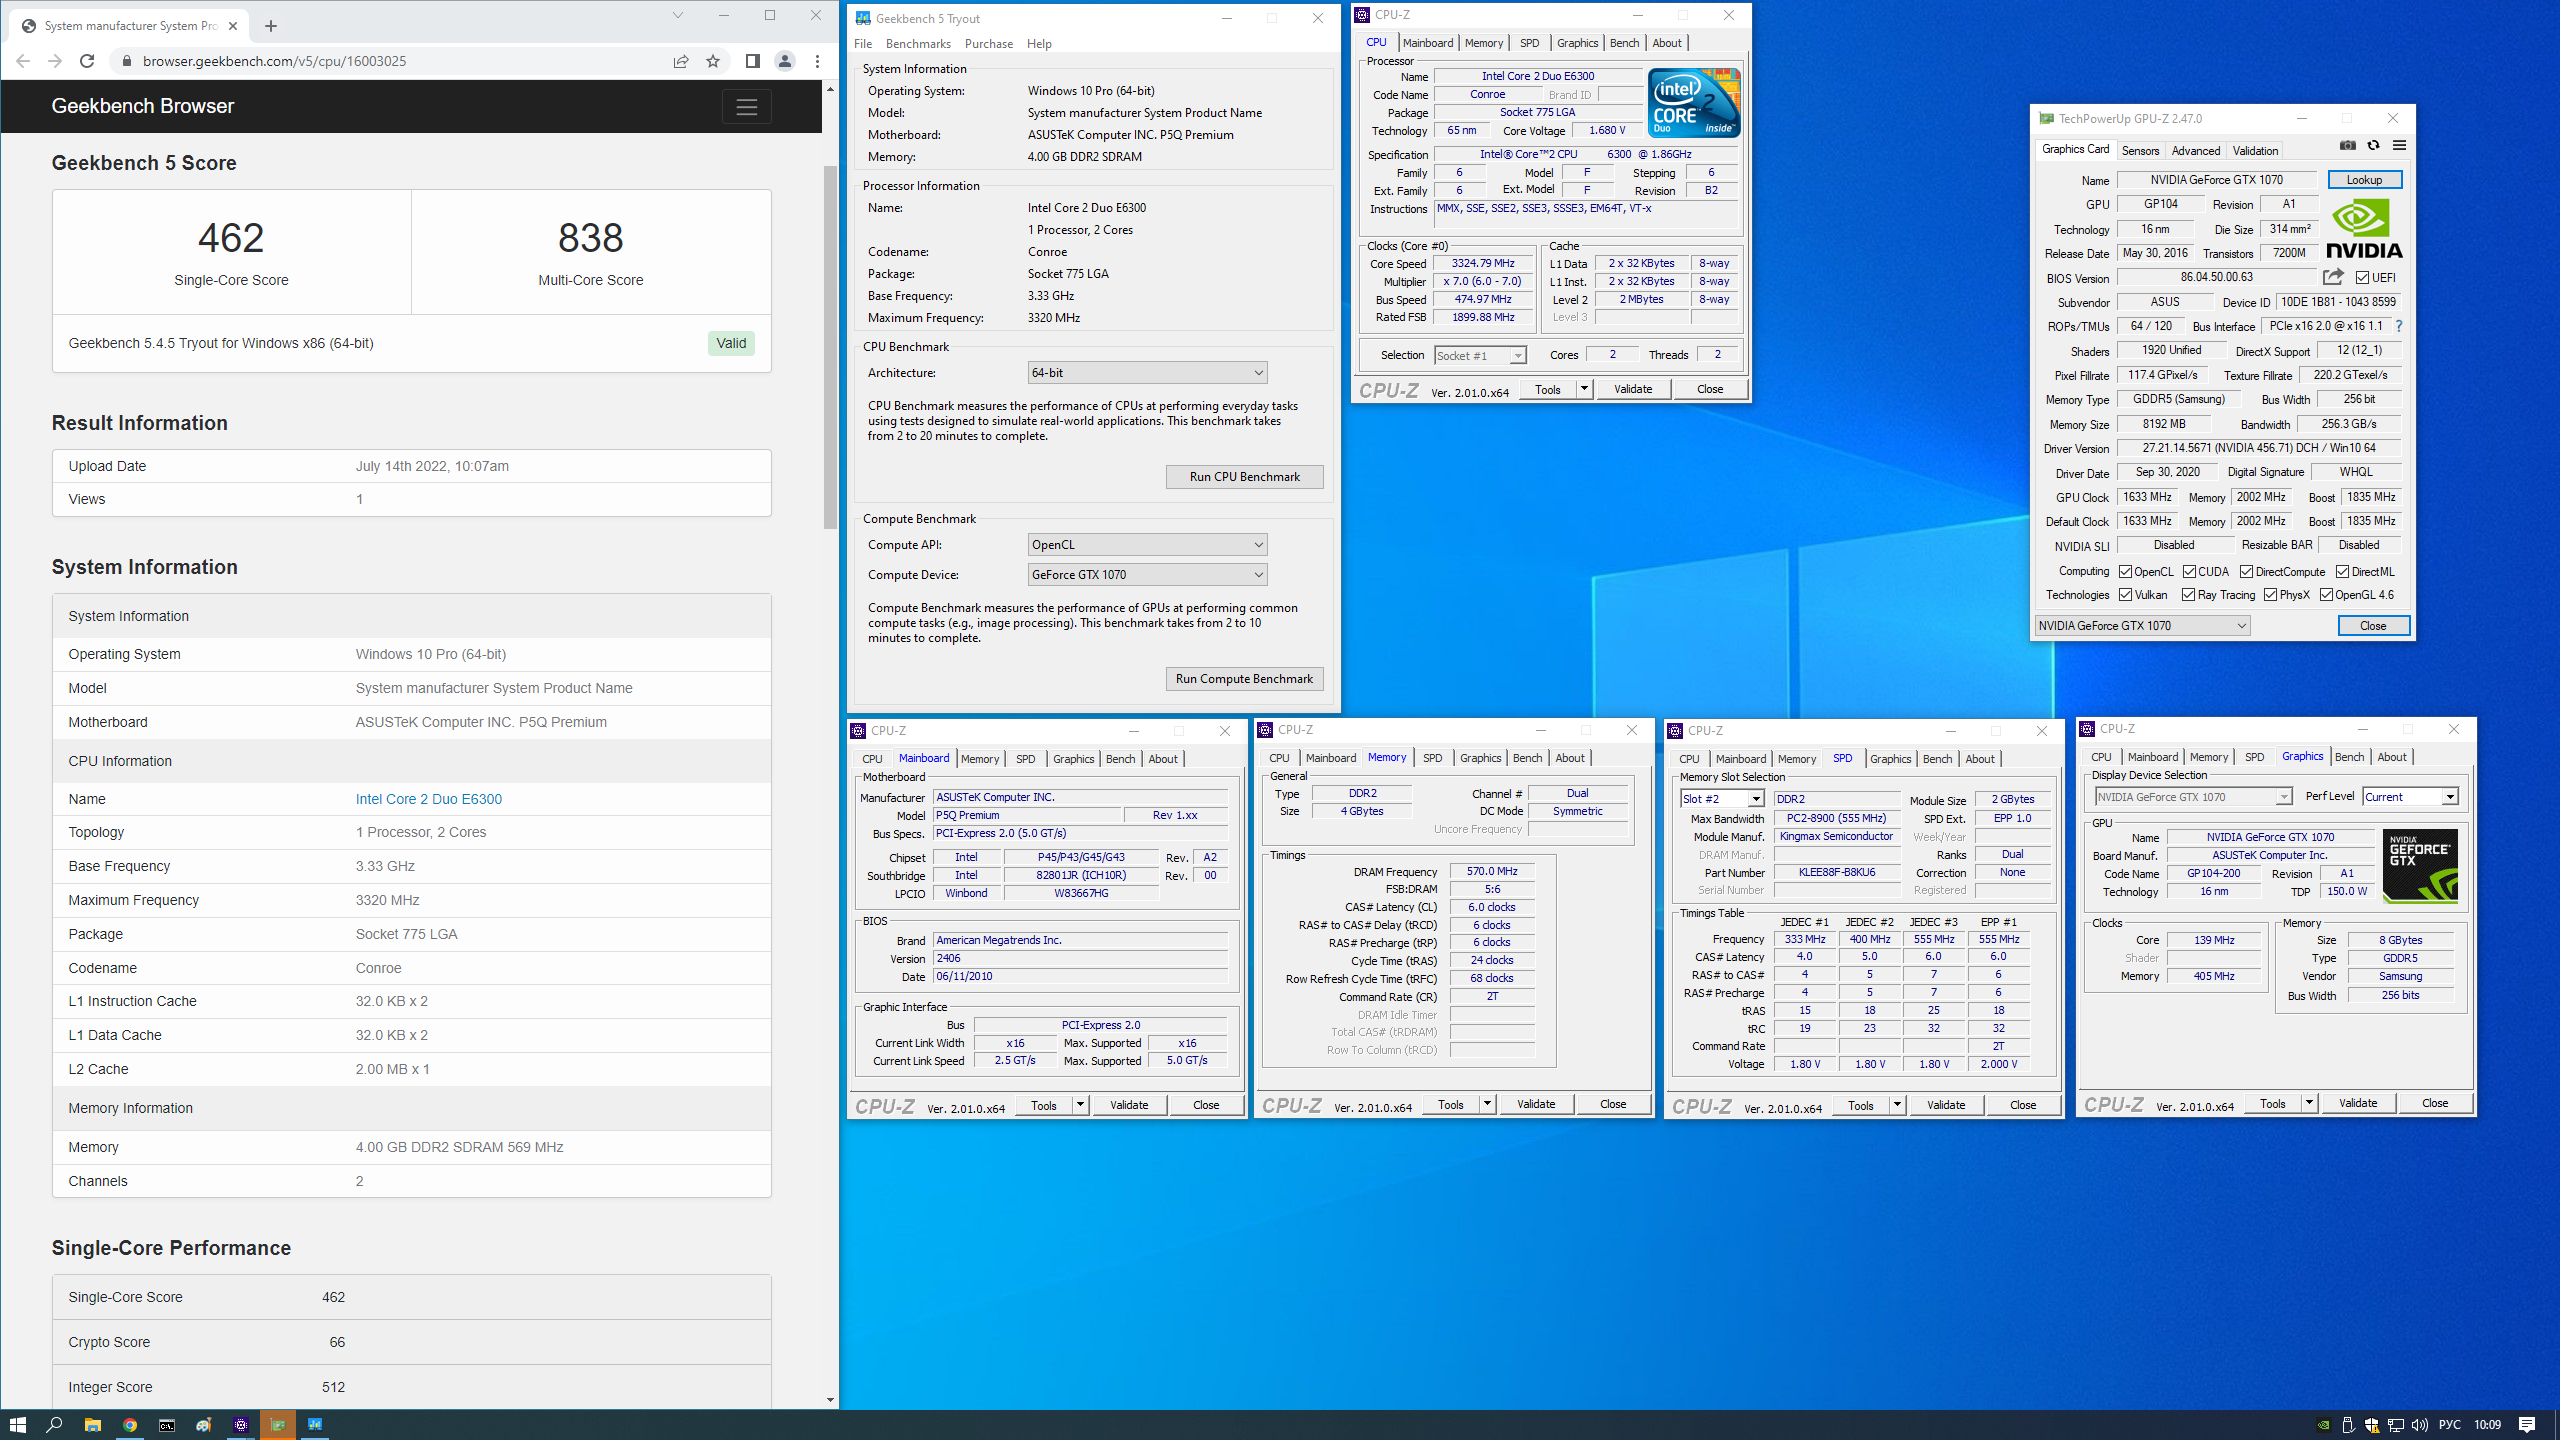Click the Chrome address bar URL

pos(274,61)
